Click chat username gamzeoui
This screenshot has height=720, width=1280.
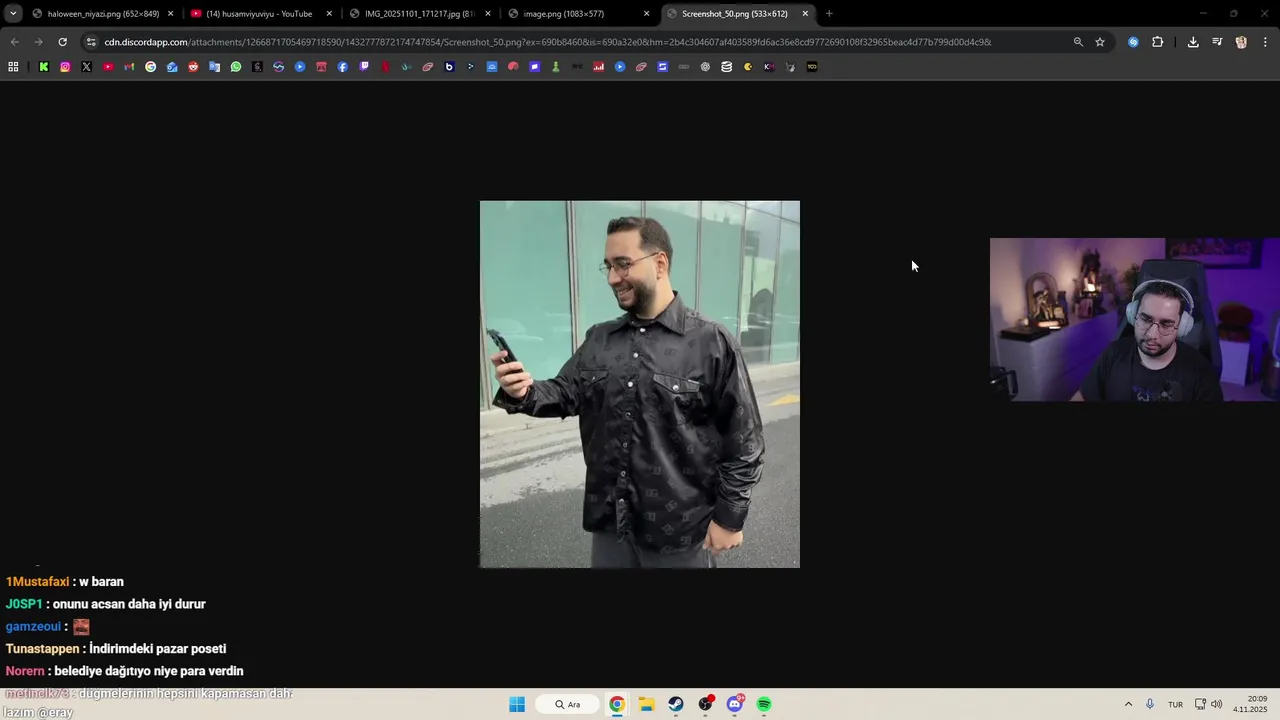(33, 626)
